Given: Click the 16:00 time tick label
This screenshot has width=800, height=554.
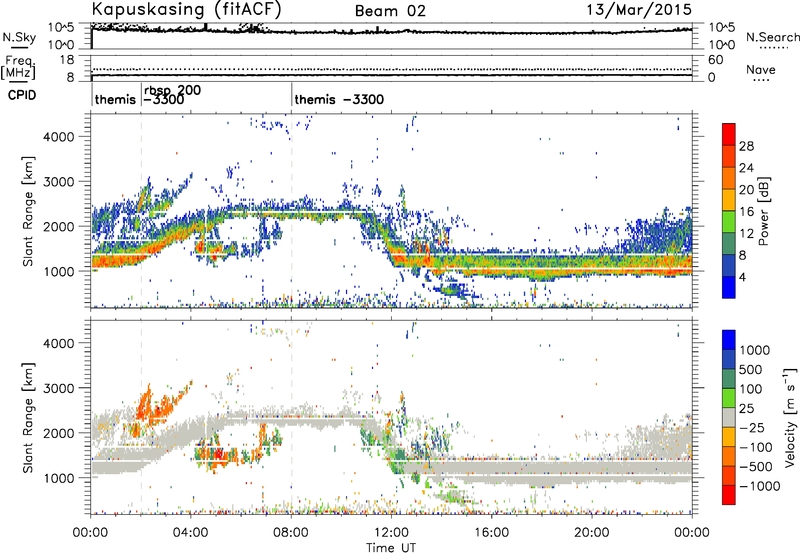Looking at the screenshot, I should [491, 533].
